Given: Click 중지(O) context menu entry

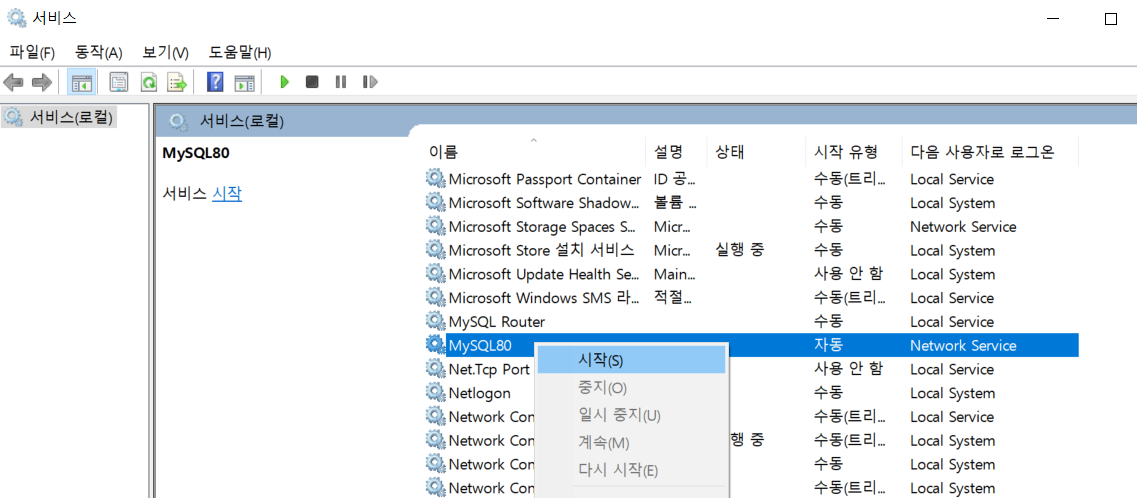Looking at the screenshot, I should (x=631, y=388).
